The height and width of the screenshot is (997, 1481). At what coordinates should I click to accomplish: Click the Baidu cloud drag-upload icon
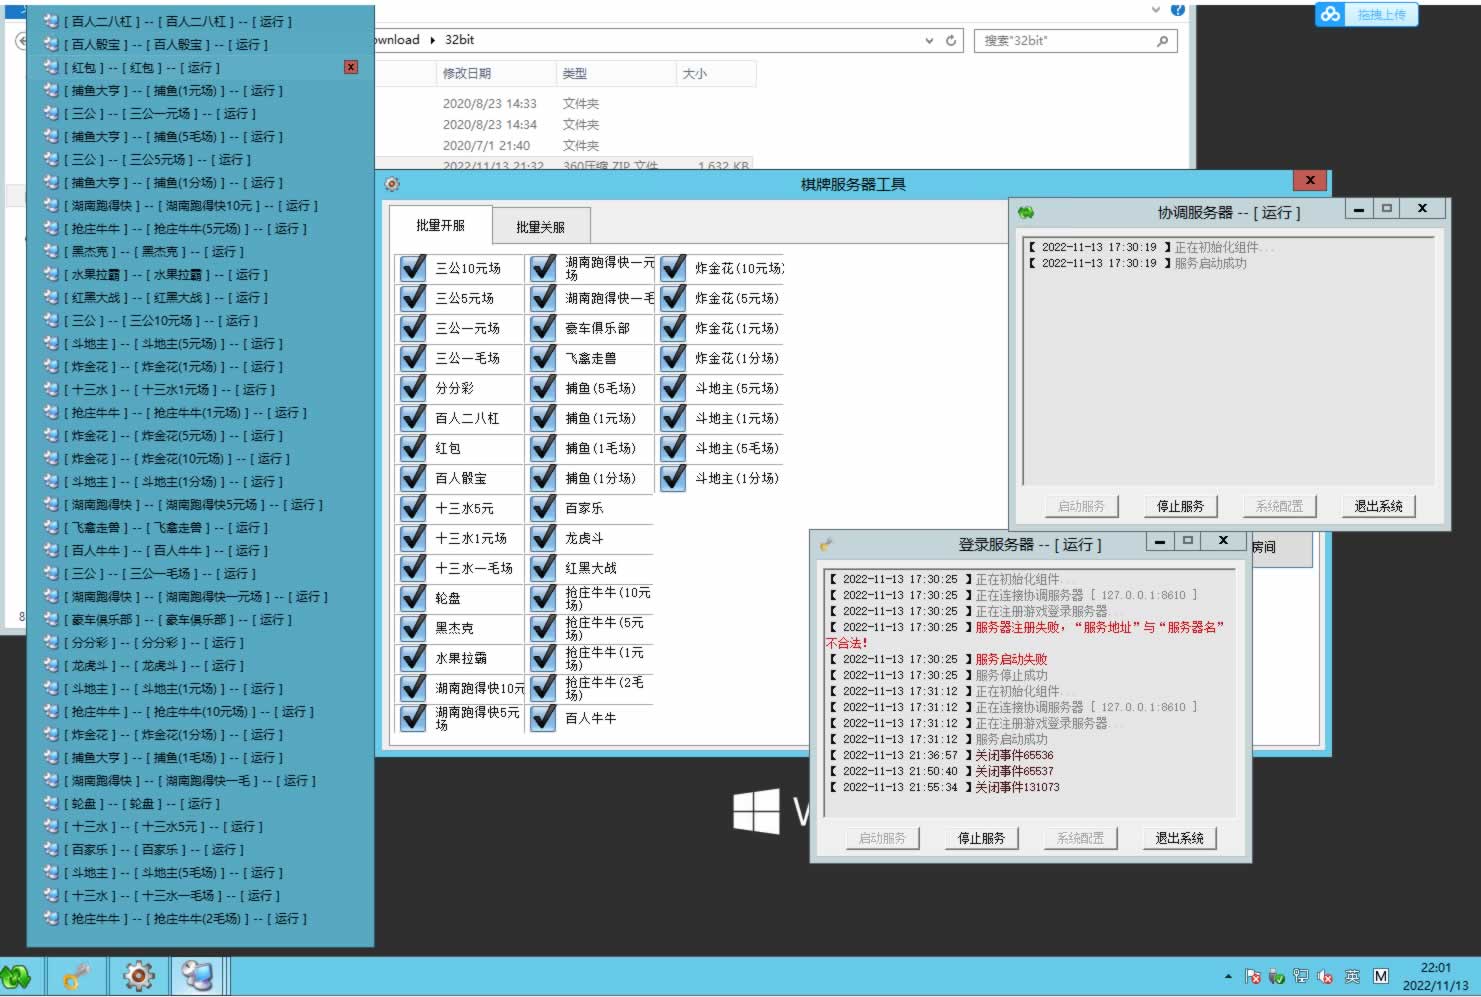pos(1330,14)
